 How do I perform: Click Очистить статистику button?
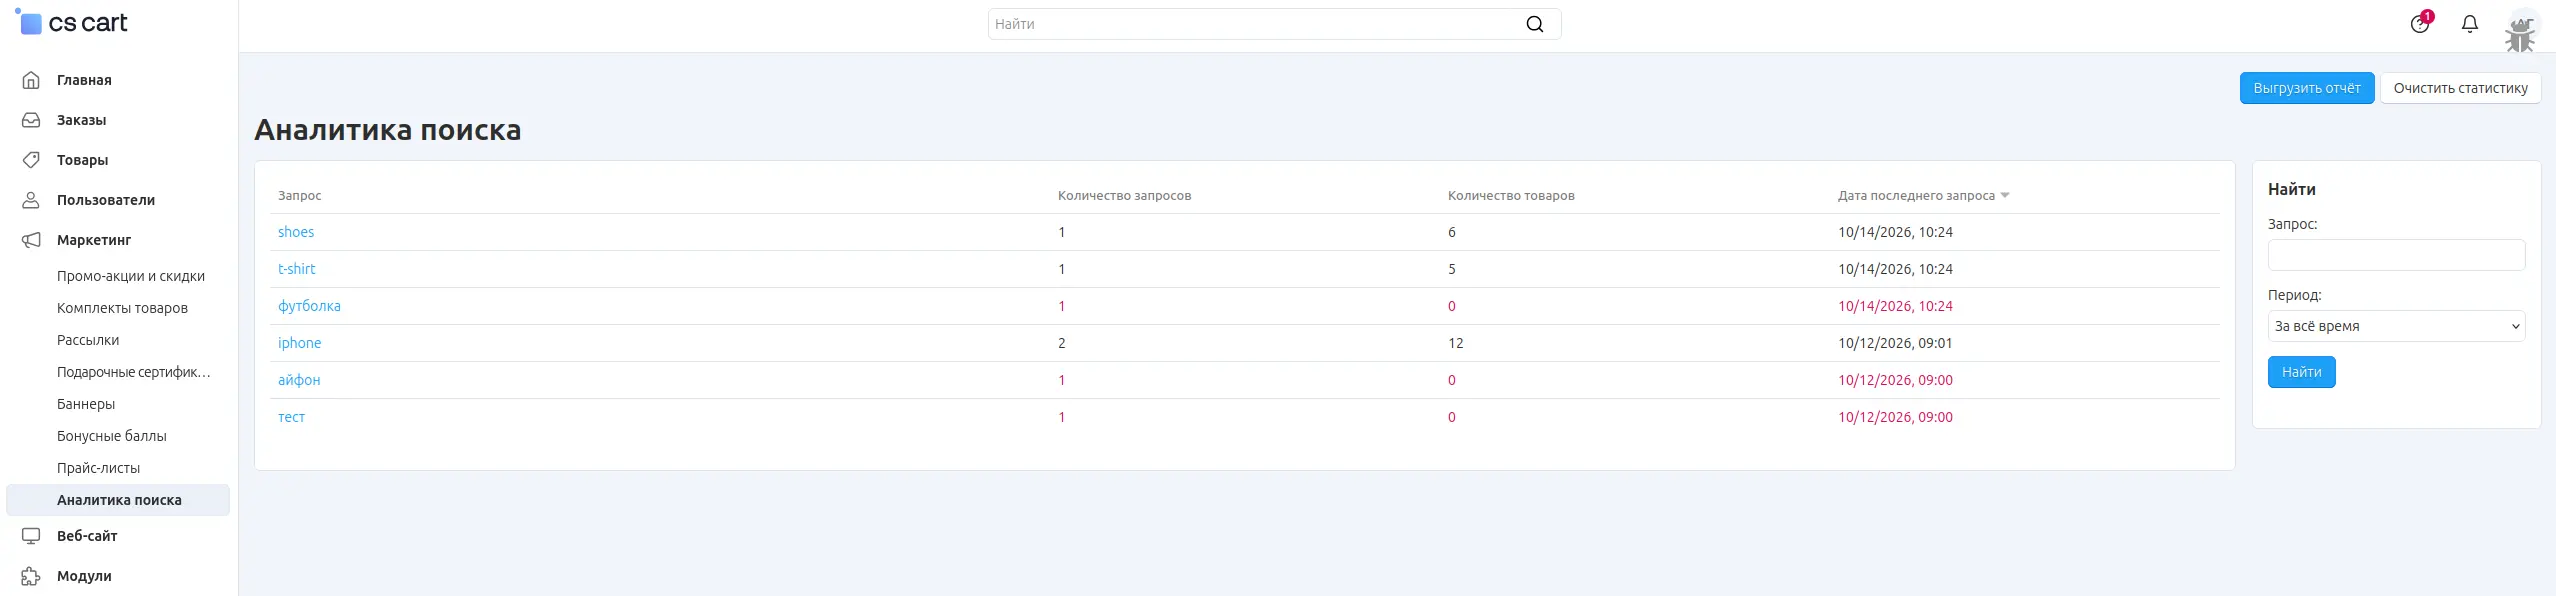[2460, 88]
